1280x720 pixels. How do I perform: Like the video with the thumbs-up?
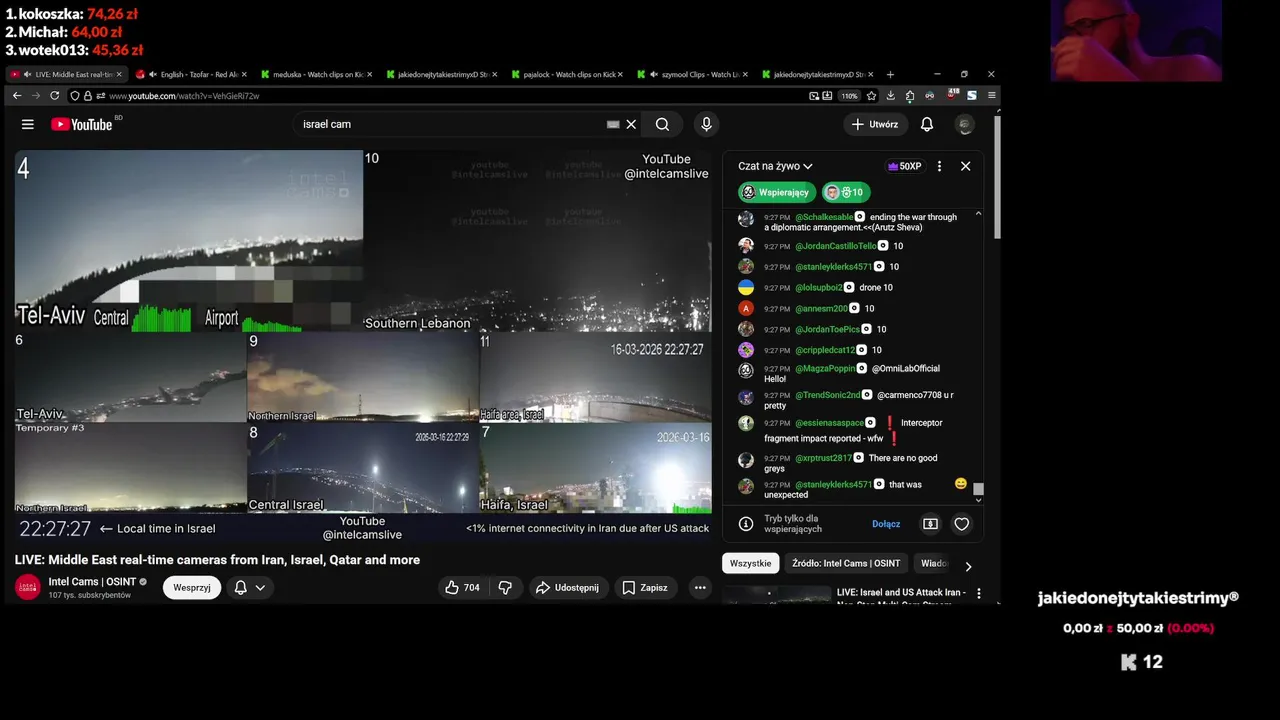463,588
